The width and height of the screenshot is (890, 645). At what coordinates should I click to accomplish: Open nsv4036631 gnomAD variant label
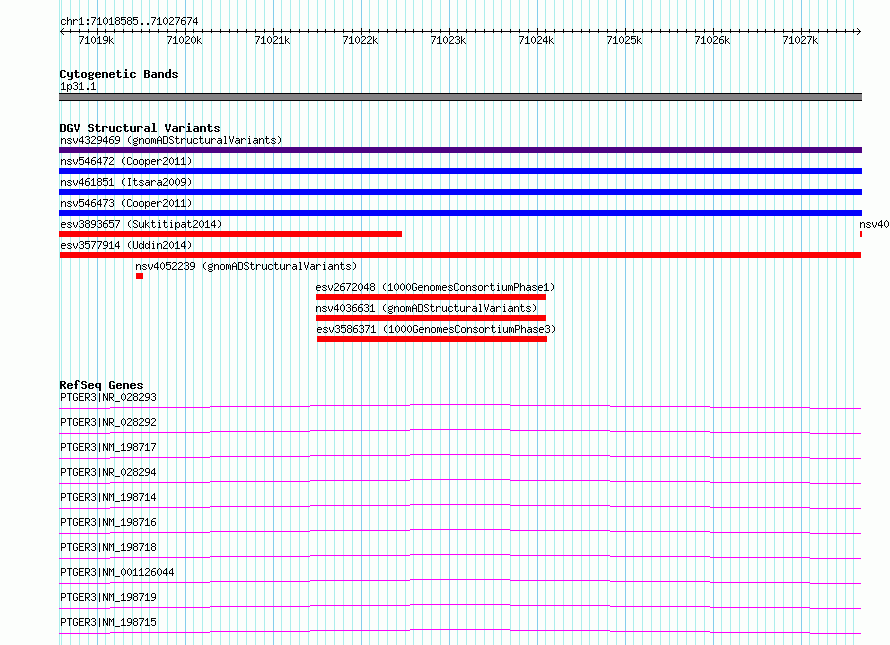coord(426,308)
